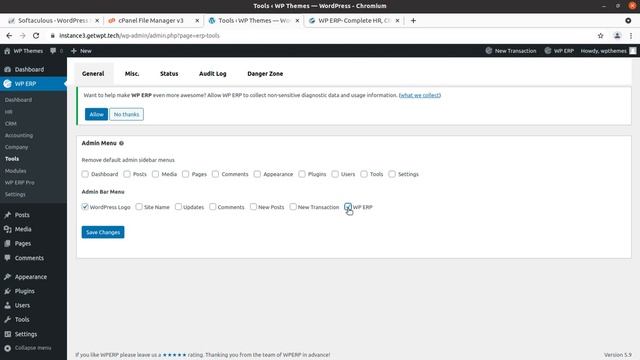The image size is (640, 360).
Task: Click the Chromium extension icon at tab strip end
Action: point(628,20)
